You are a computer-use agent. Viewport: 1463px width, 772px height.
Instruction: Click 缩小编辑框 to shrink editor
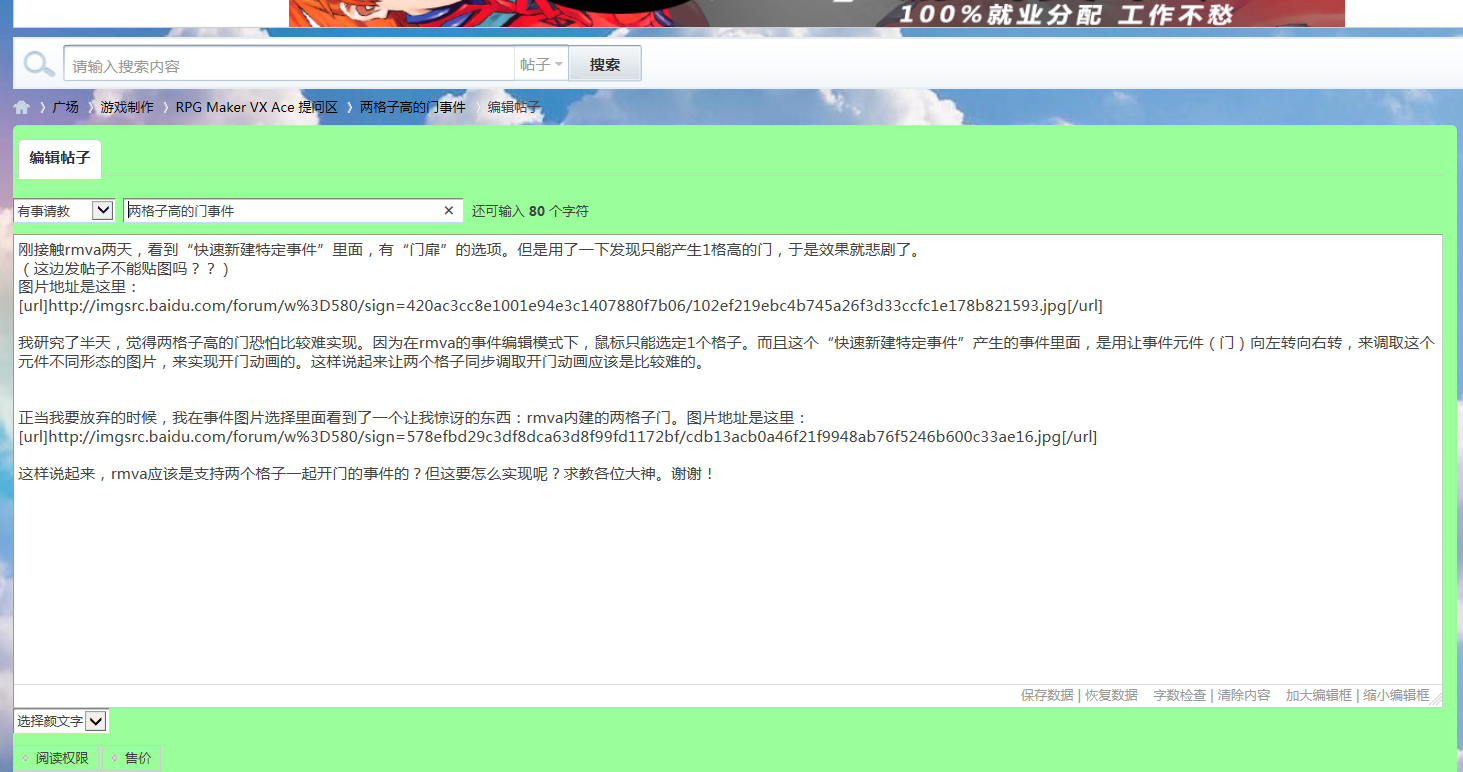pos(1396,695)
